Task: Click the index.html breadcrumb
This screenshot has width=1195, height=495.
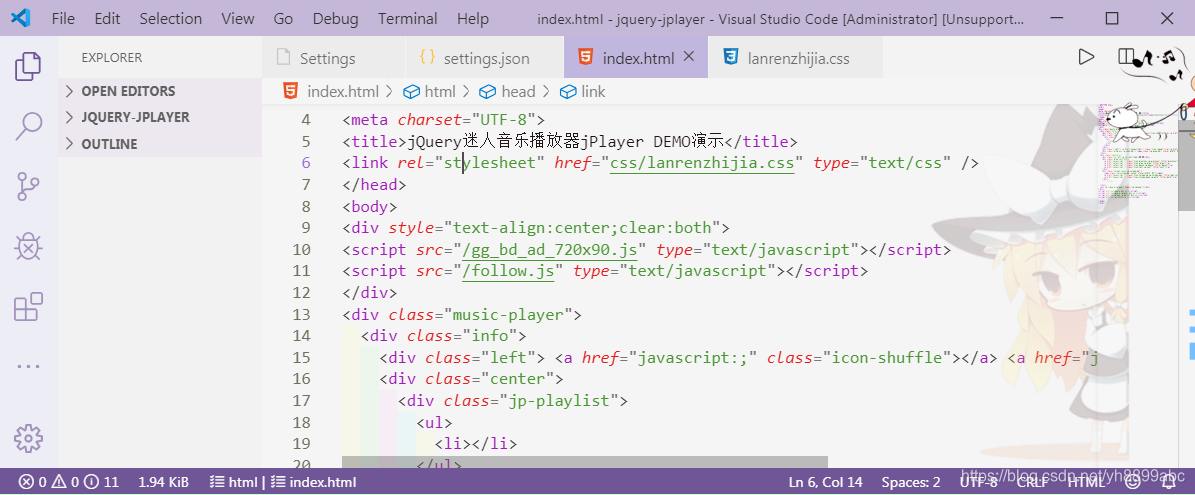Action: [343, 91]
